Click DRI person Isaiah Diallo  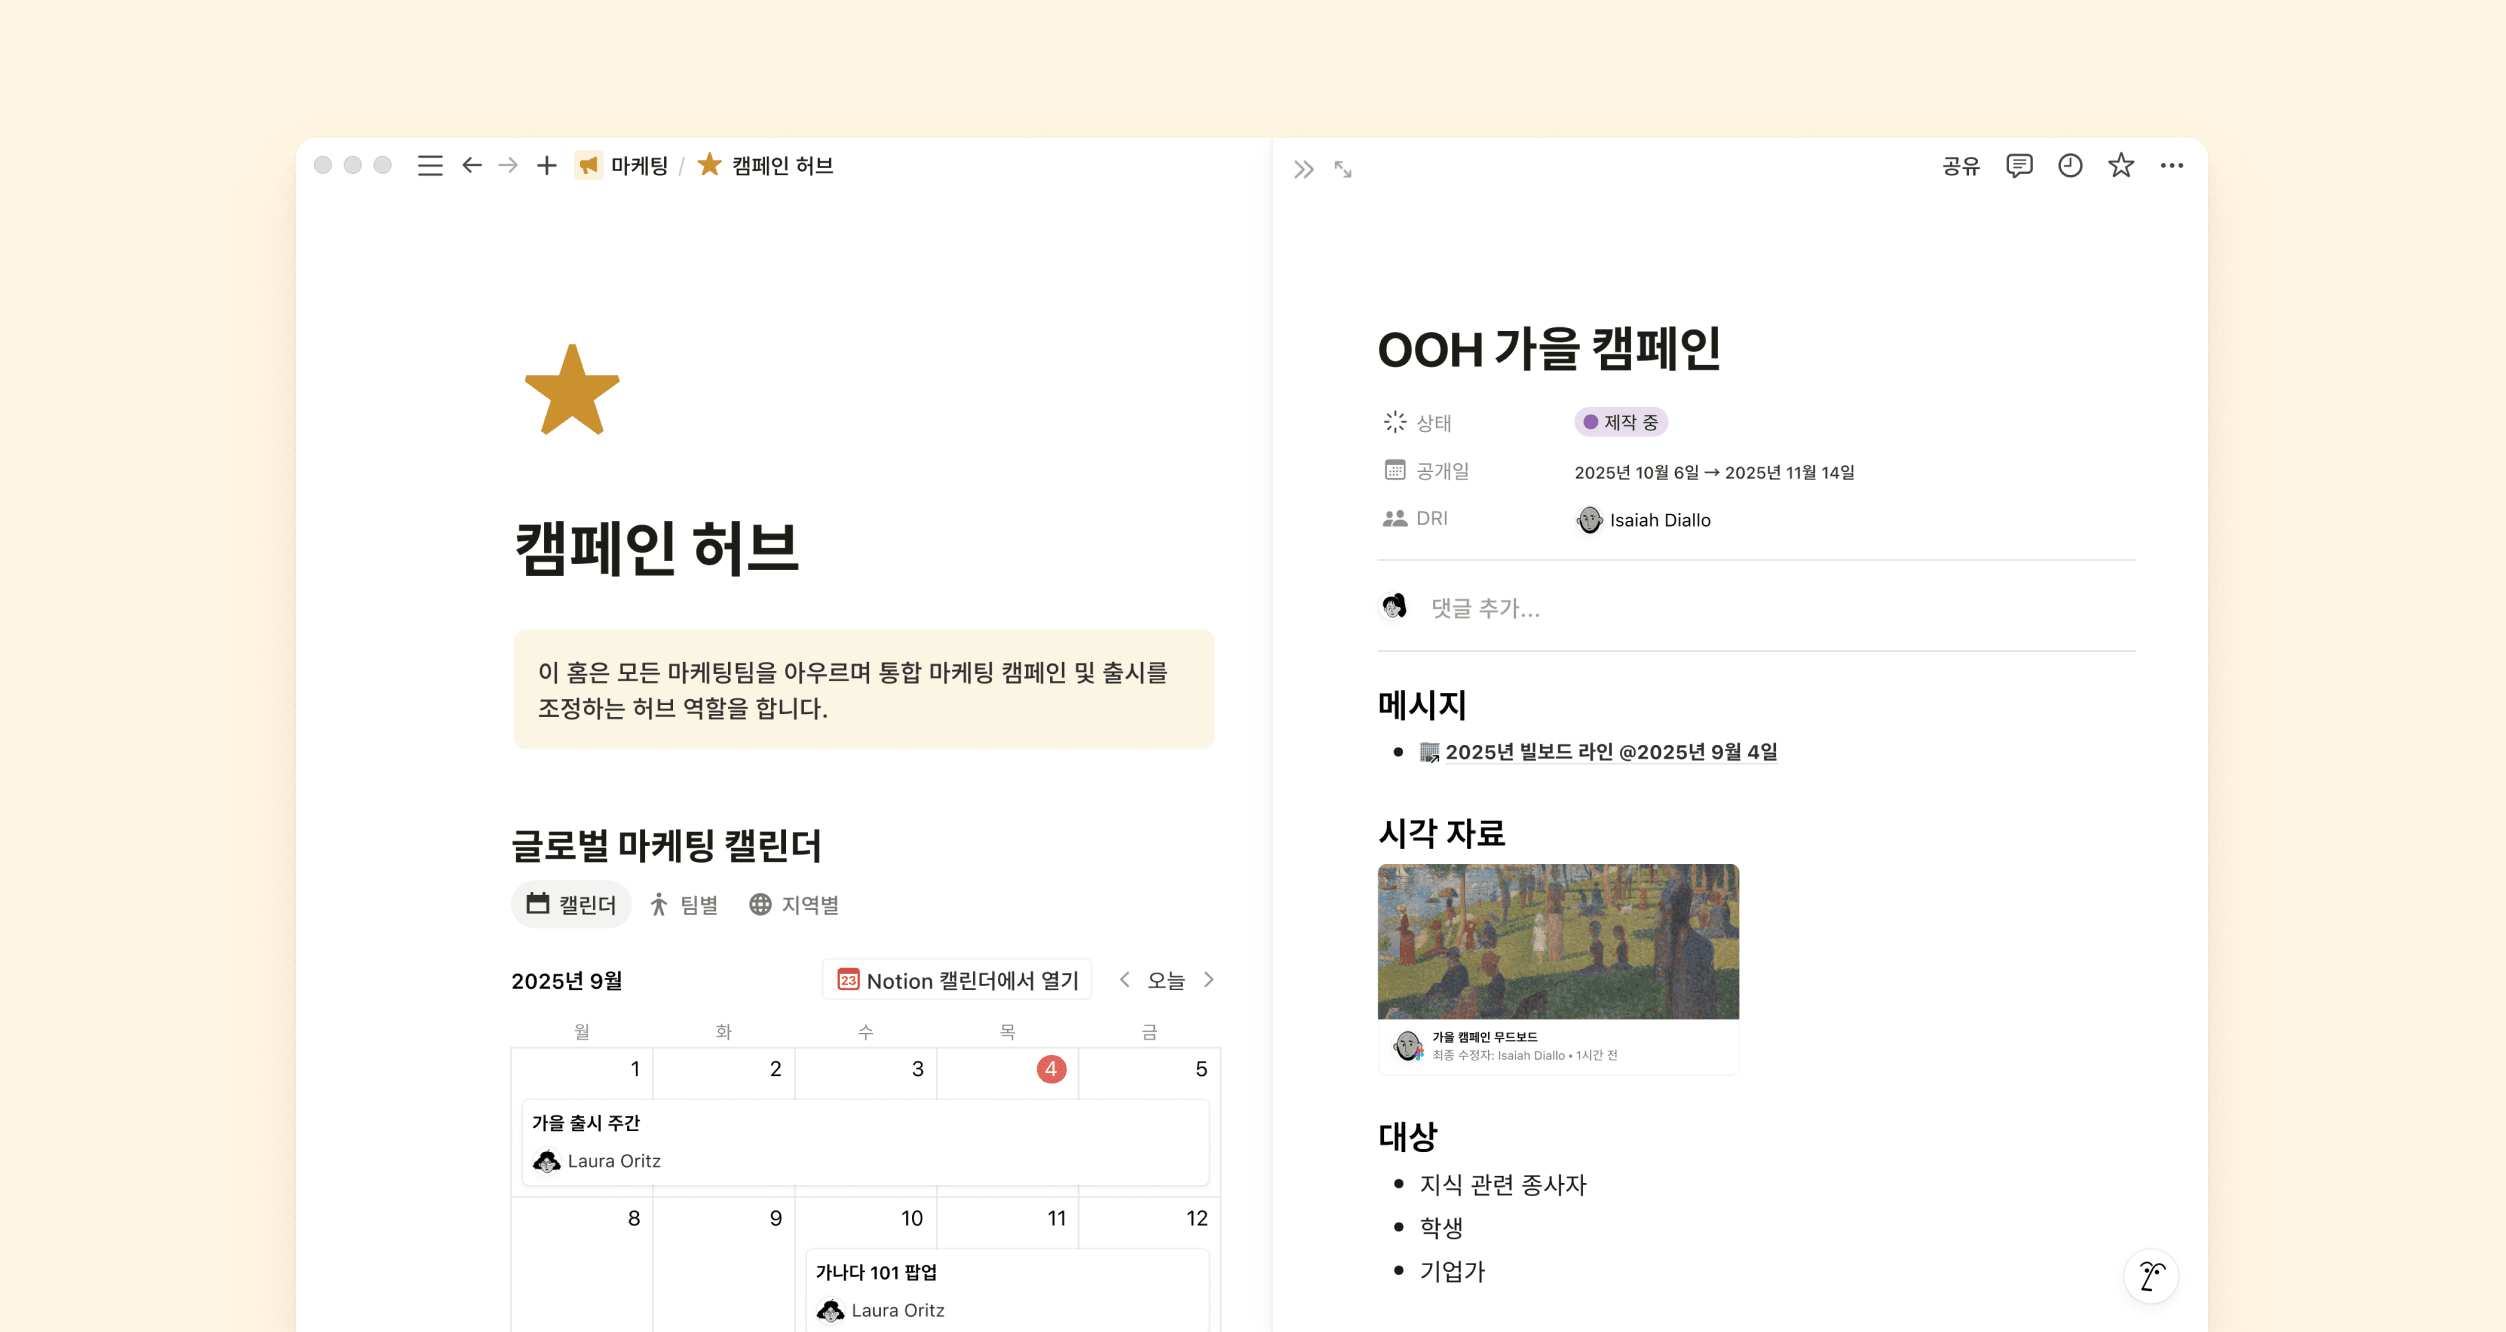click(x=1643, y=520)
